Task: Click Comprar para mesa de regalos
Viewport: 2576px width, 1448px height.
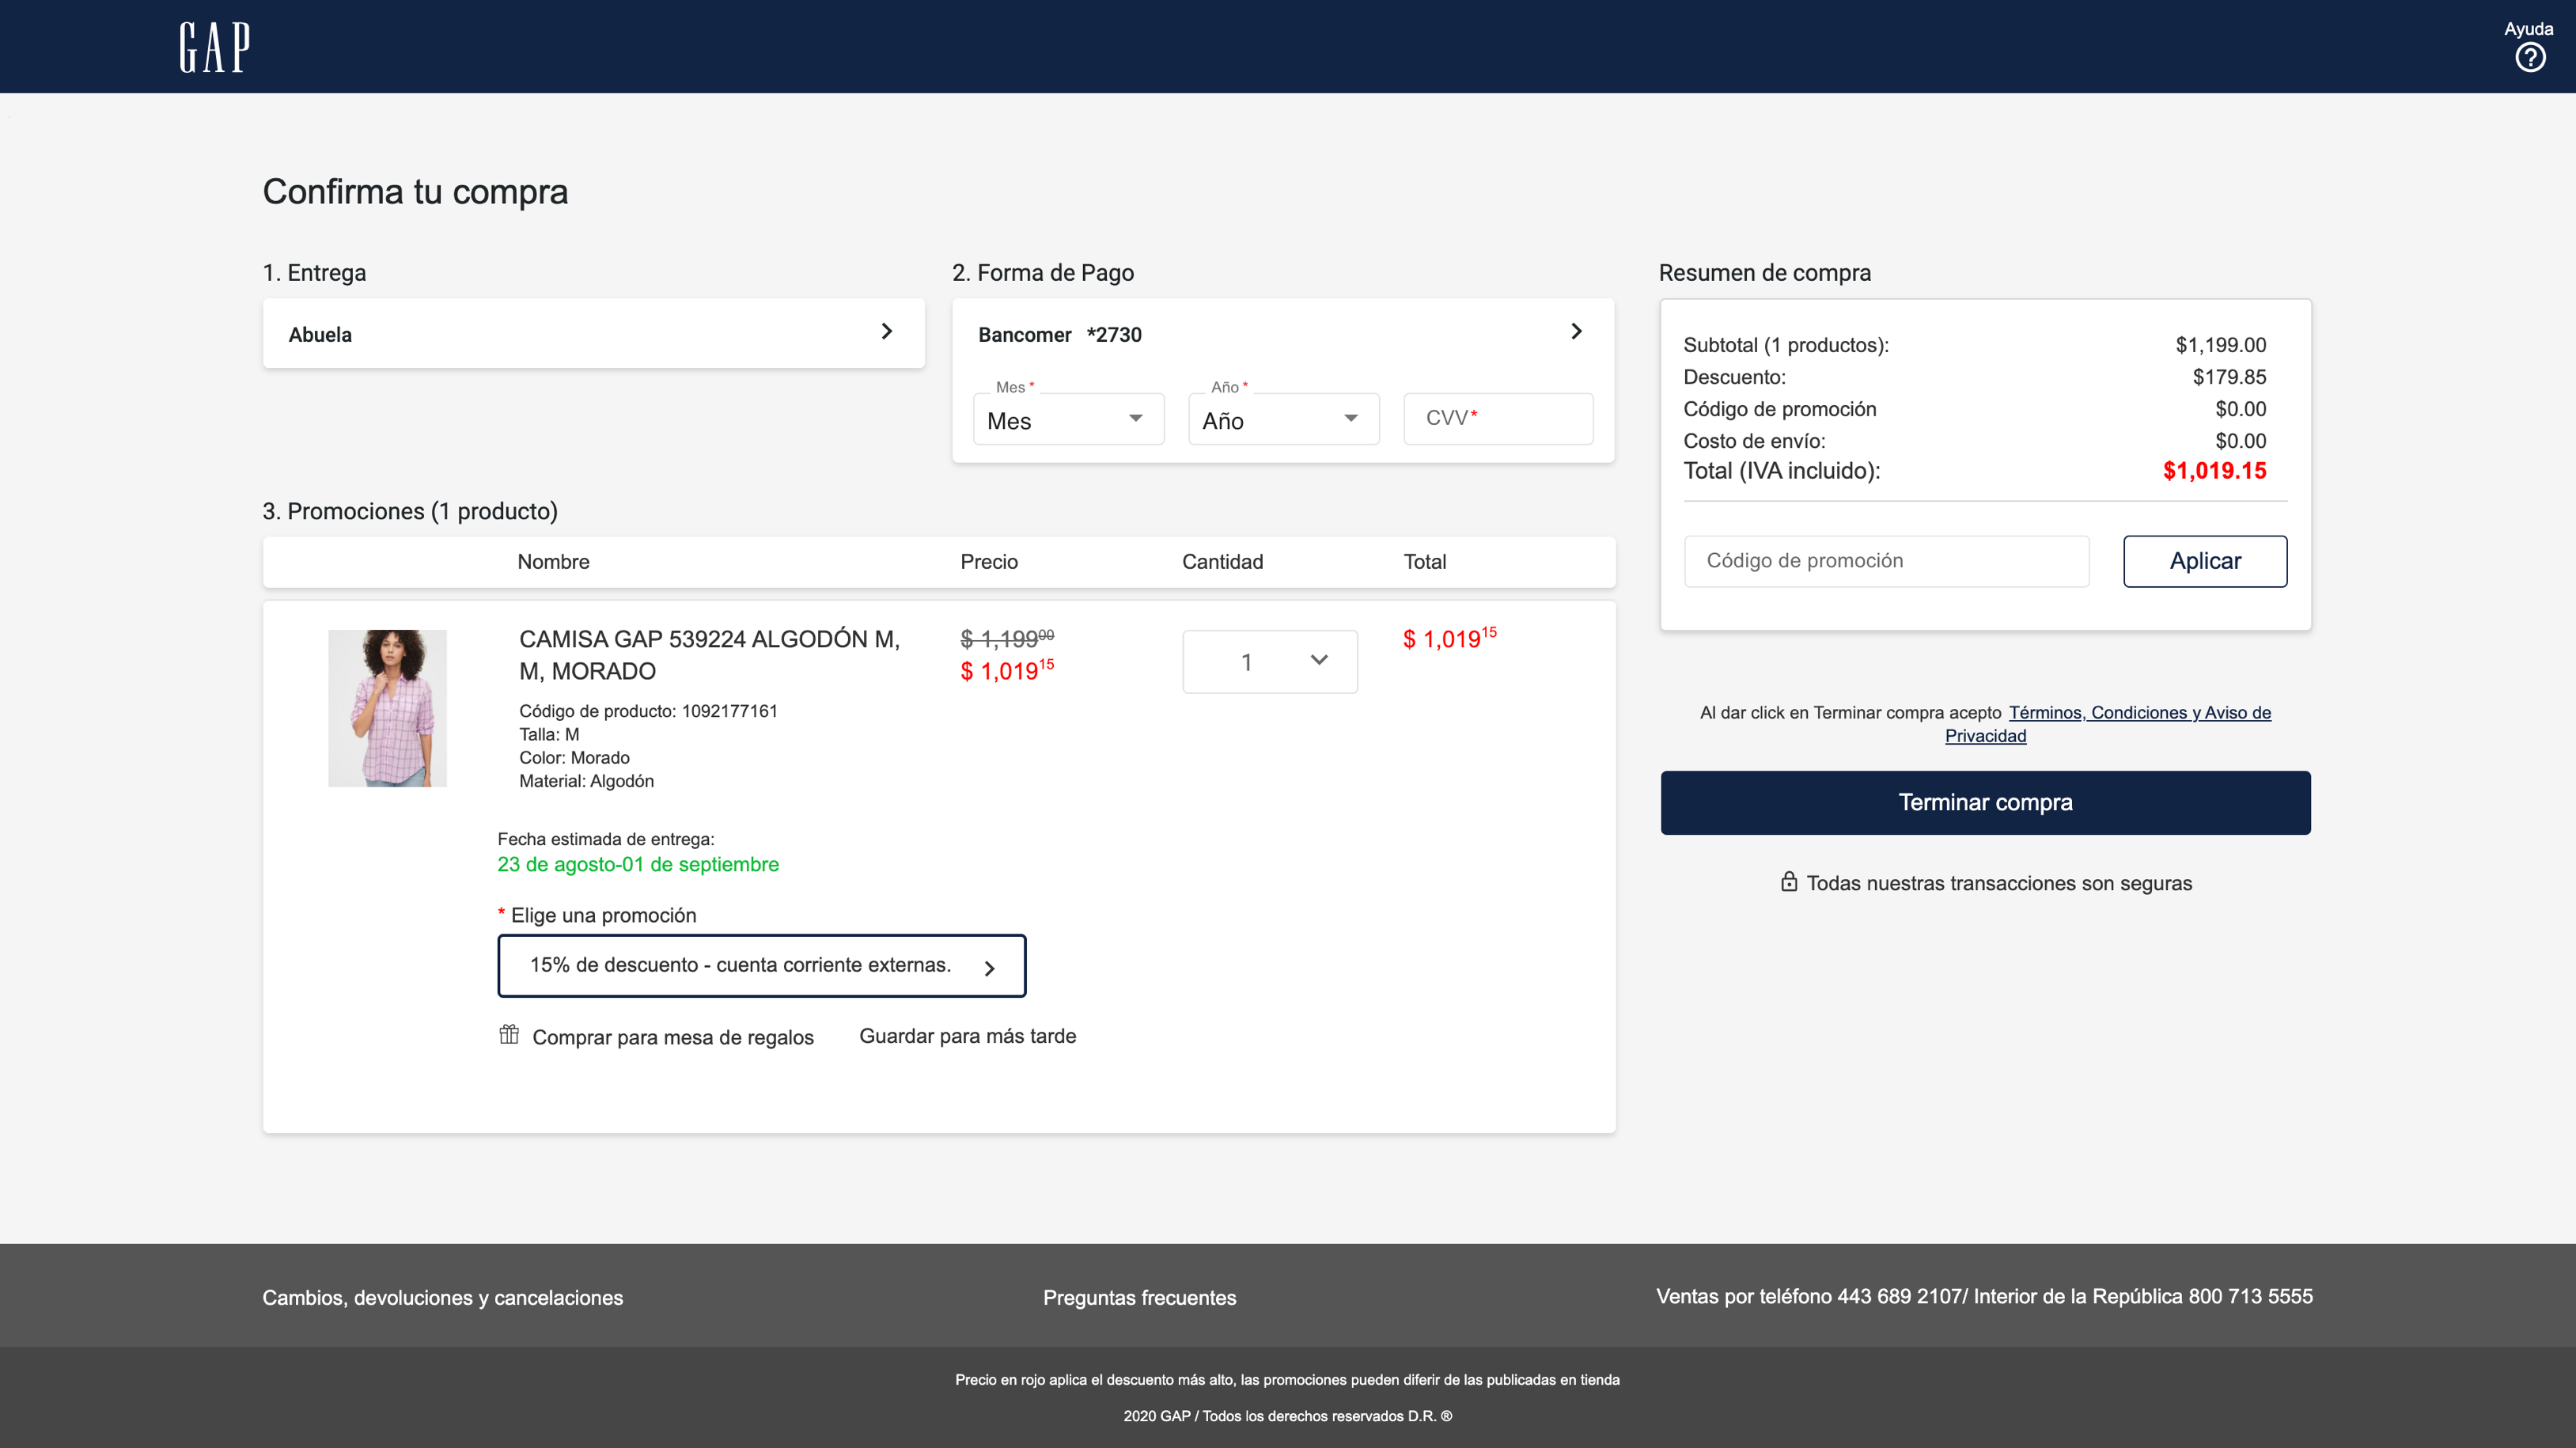Action: 673,1037
